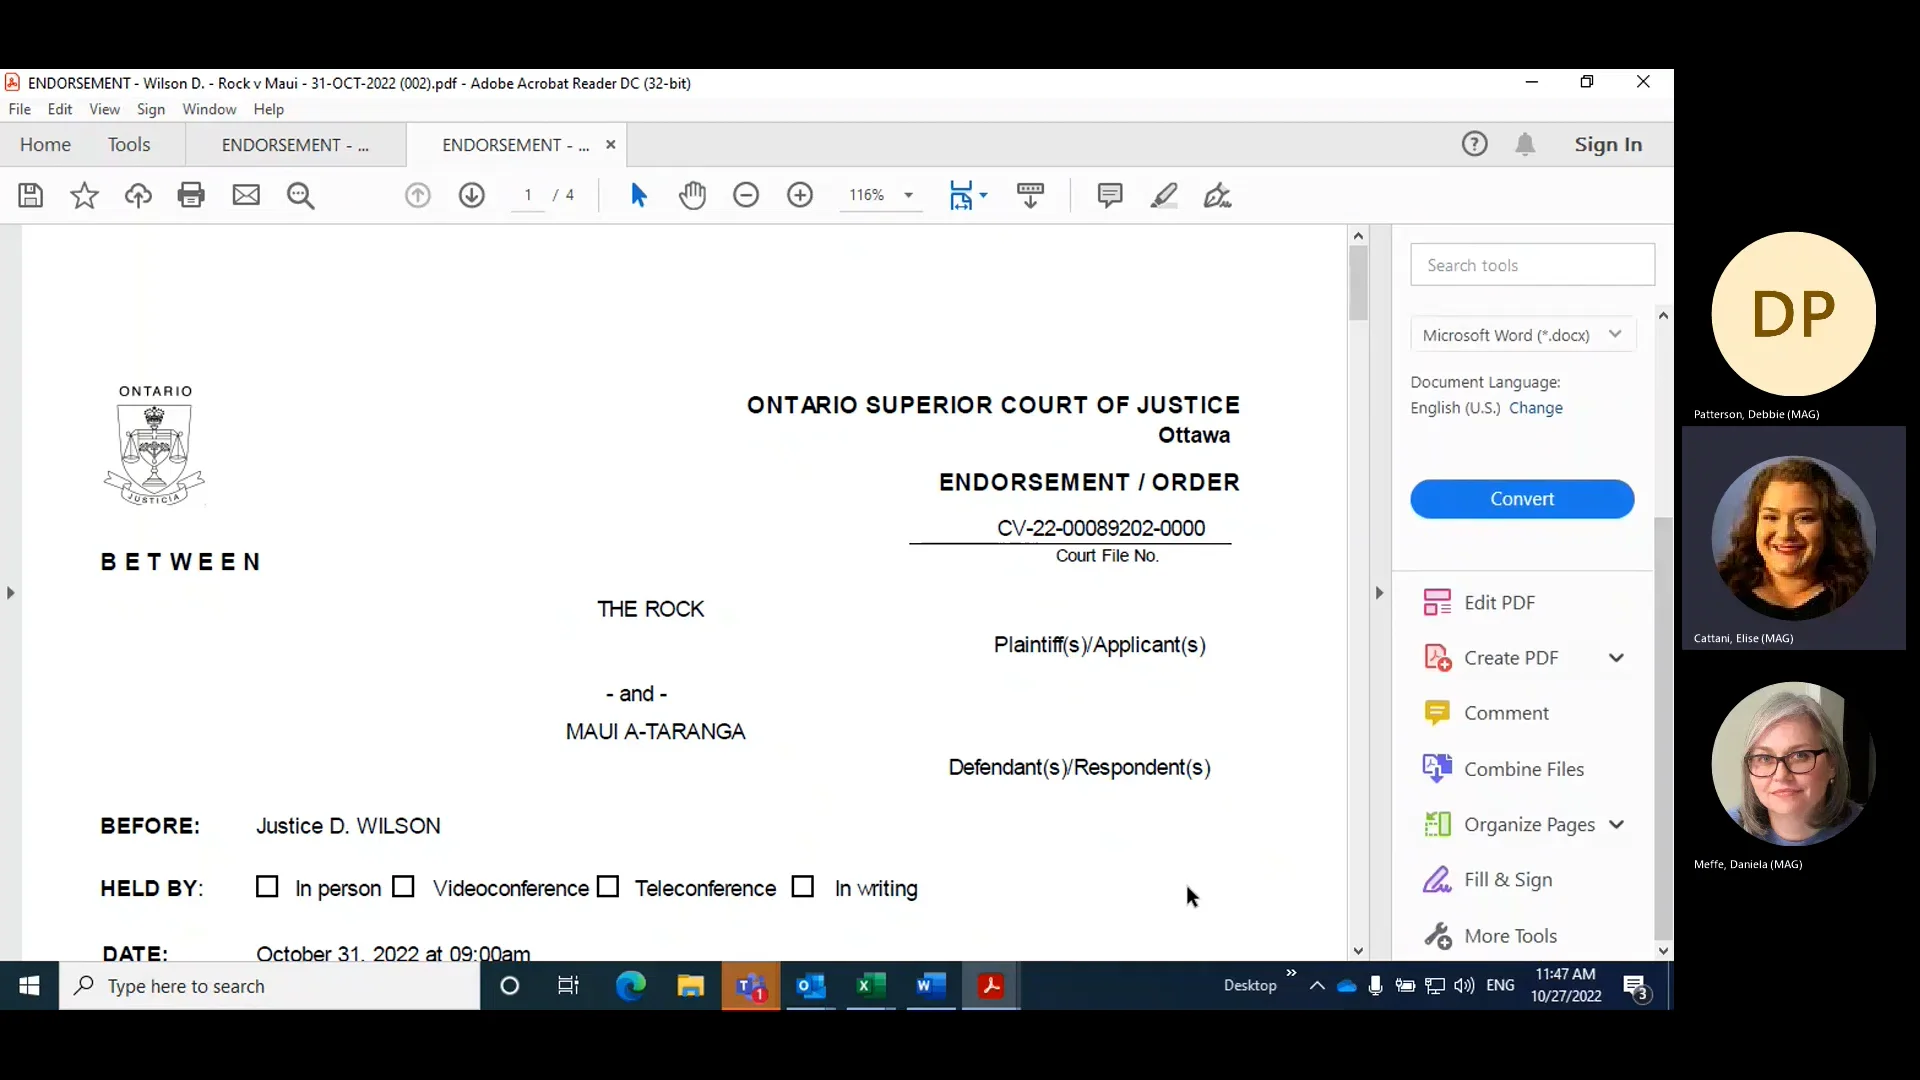The height and width of the screenshot is (1080, 1920).
Task: Zoom in with the plus icon
Action: coord(800,195)
